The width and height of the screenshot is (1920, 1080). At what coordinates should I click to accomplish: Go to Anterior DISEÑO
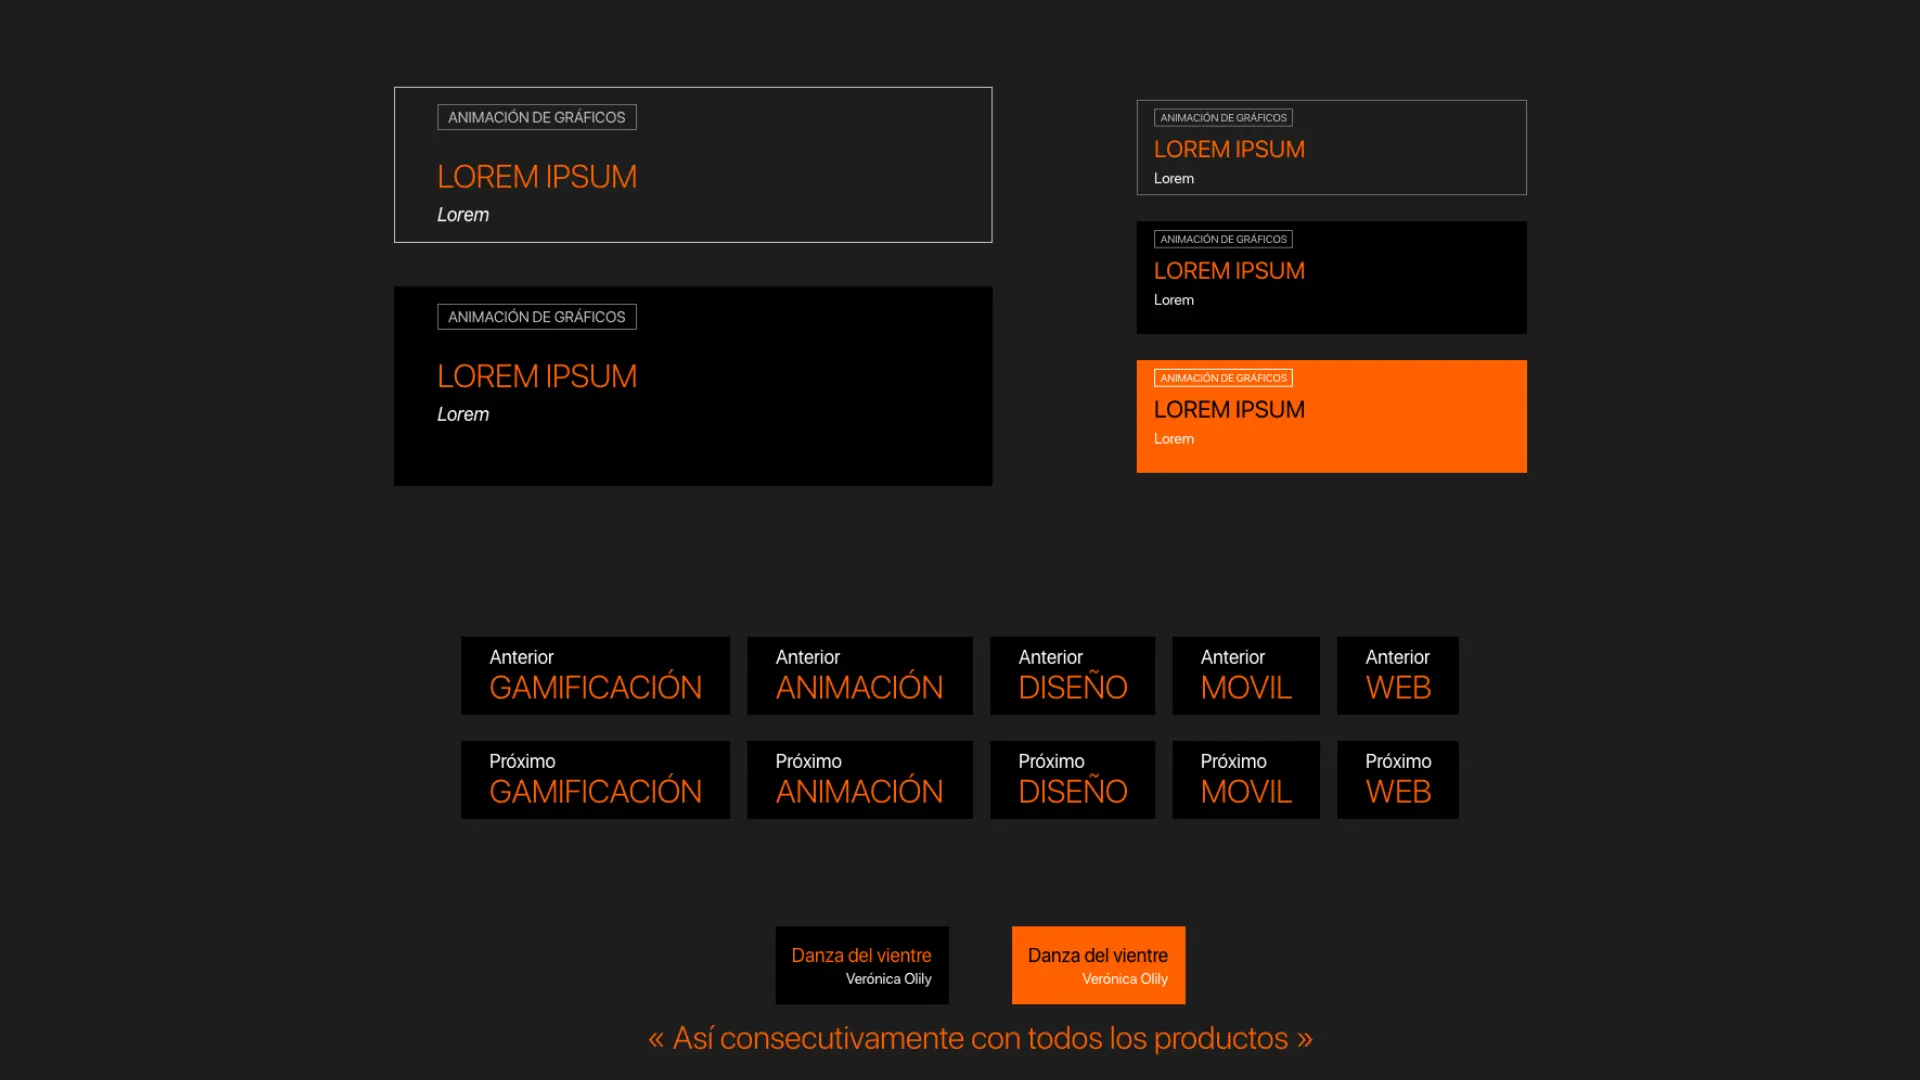(x=1072, y=676)
